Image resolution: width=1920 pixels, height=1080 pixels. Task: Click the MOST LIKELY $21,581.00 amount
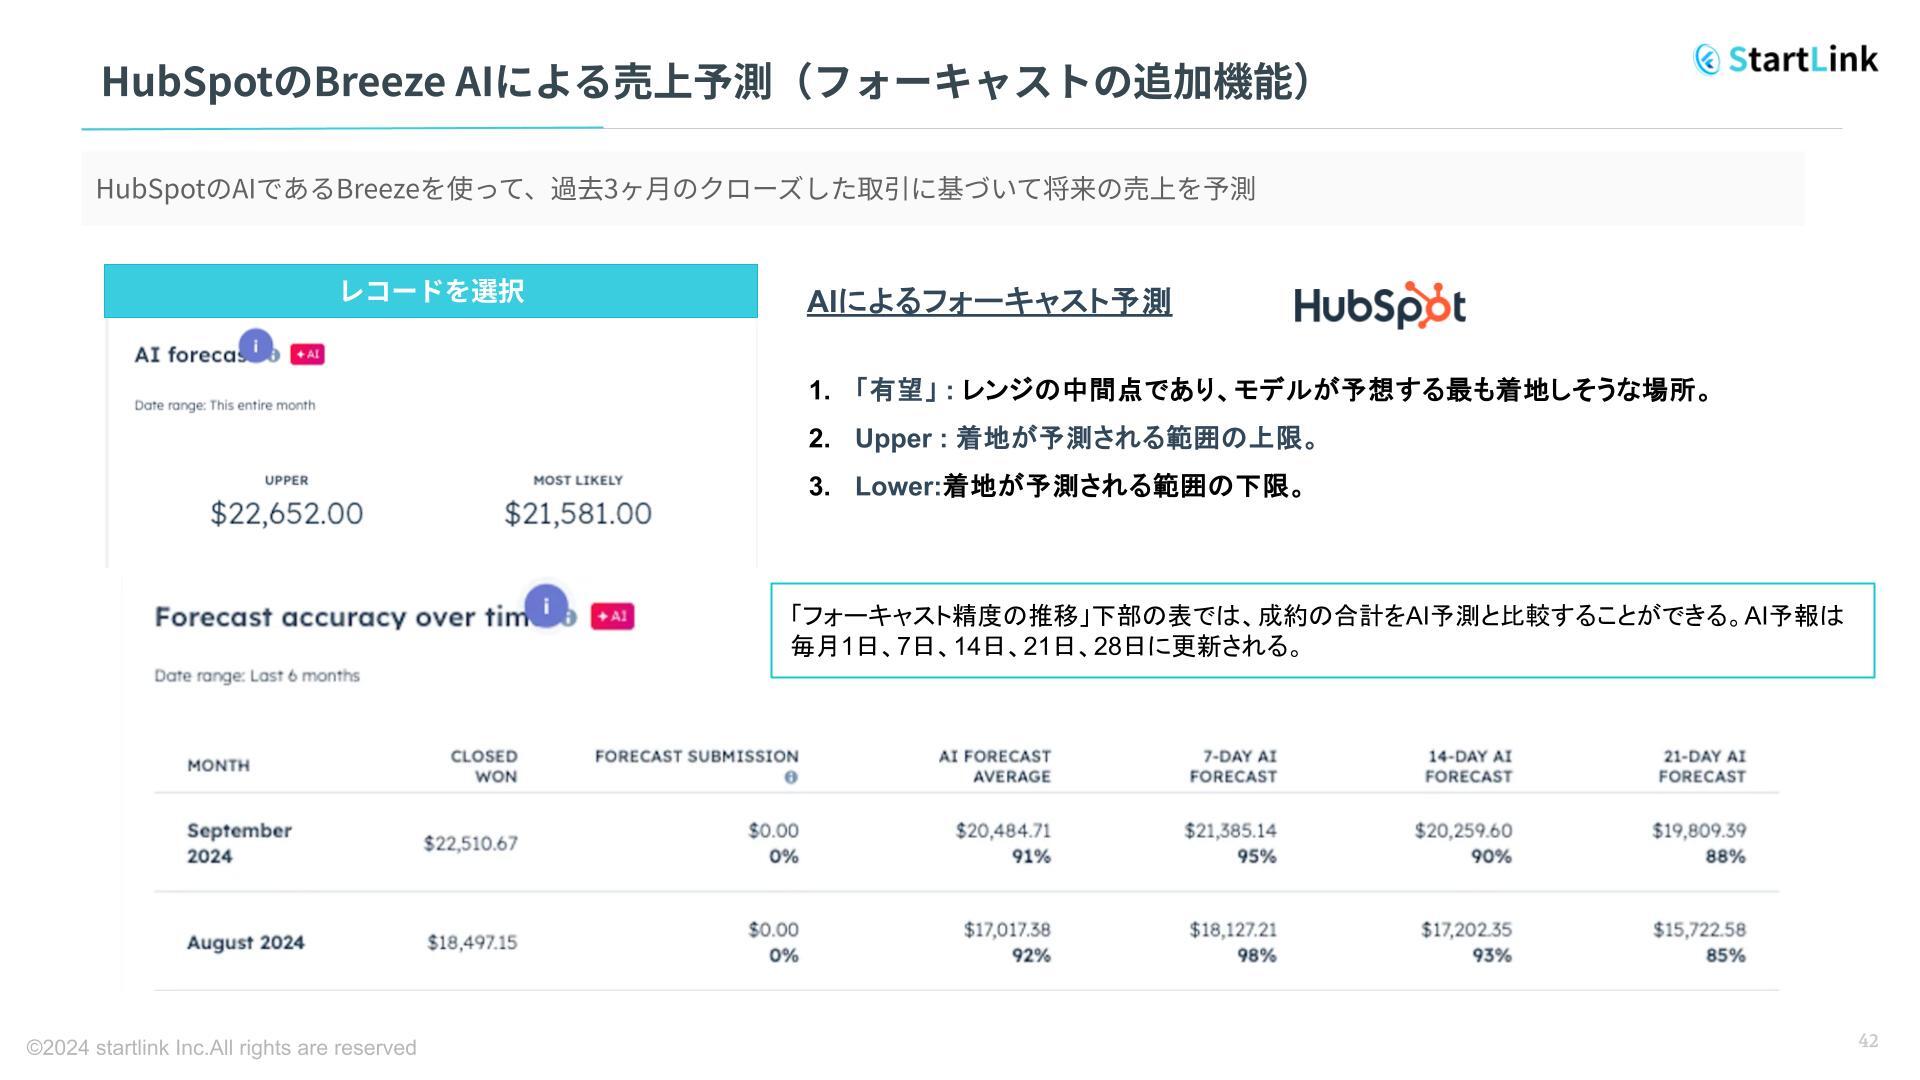(x=577, y=513)
